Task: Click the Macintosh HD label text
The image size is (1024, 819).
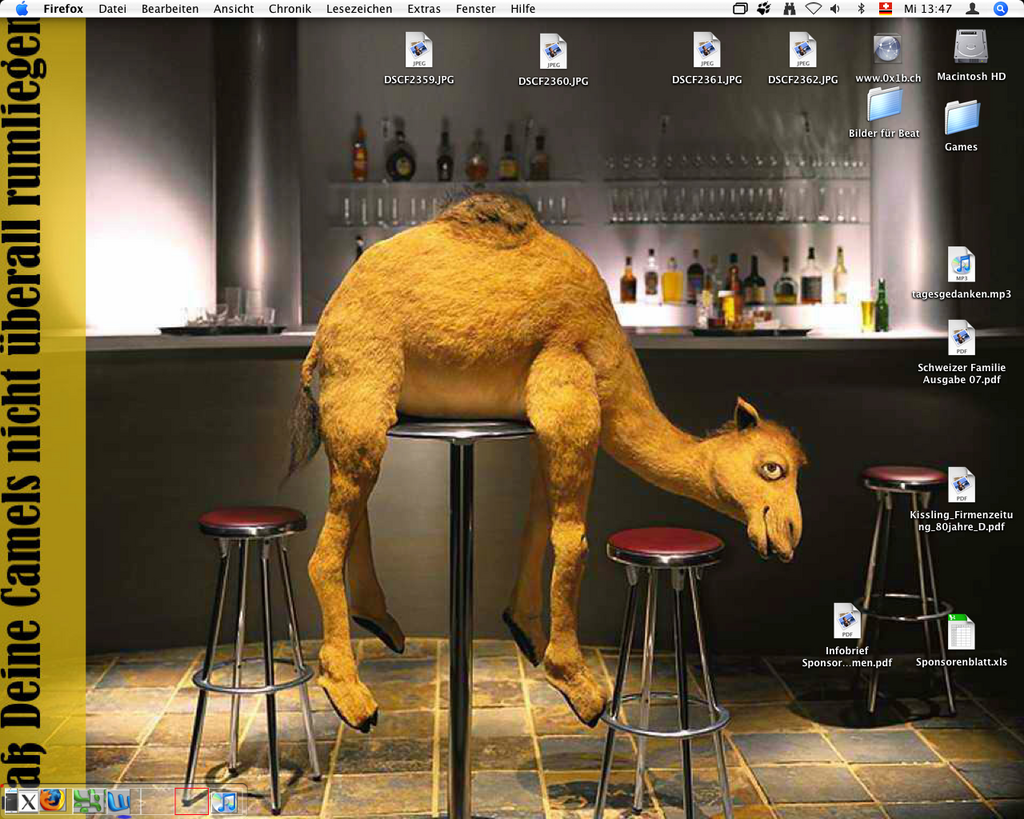Action: pos(971,76)
